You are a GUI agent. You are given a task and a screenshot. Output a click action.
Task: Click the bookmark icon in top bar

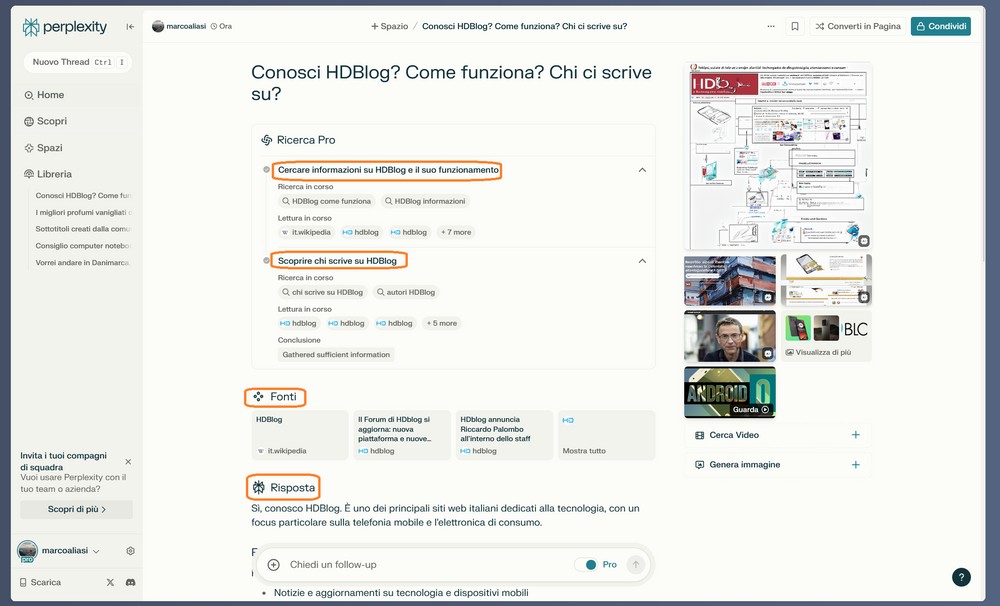[x=795, y=26]
